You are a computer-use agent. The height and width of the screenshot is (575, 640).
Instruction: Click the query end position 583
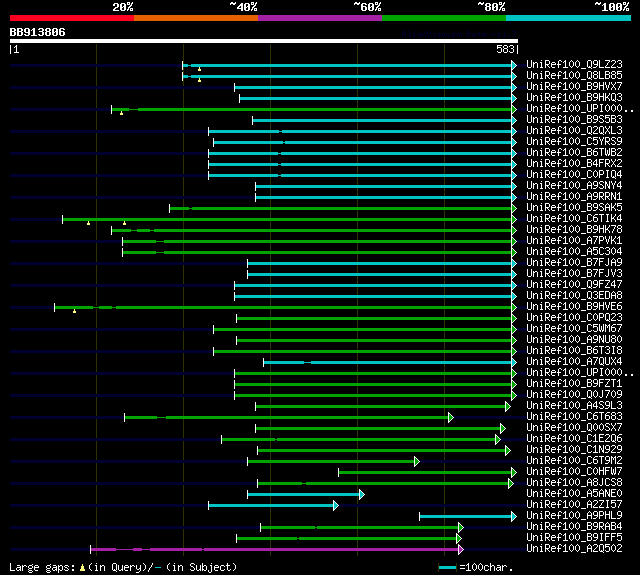pos(505,49)
